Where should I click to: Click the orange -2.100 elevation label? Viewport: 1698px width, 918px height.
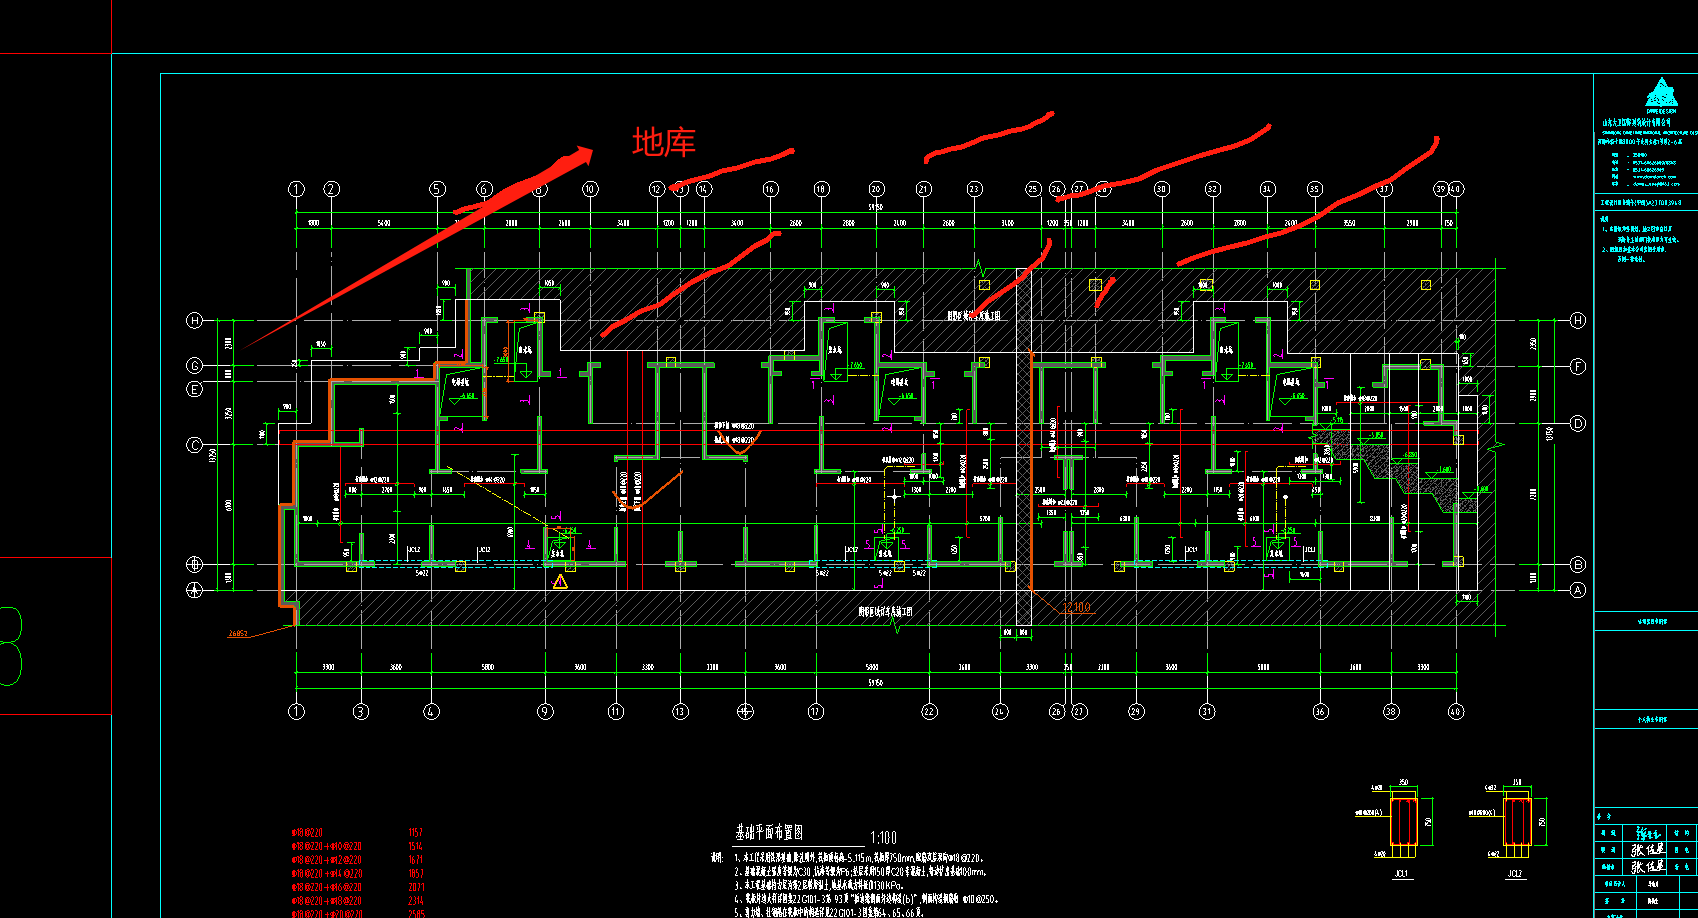pyautogui.click(x=1077, y=608)
